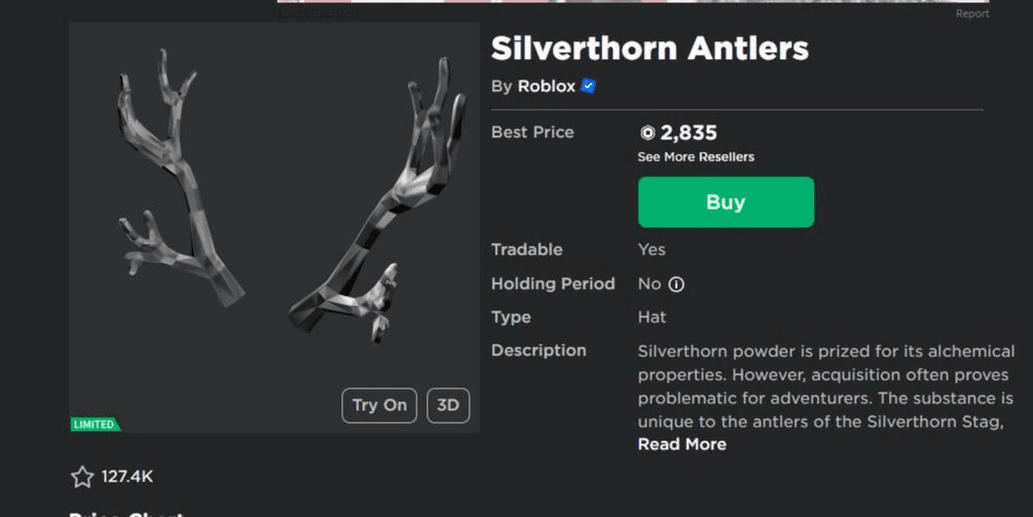Click the Silverthorn powder description text
The width and height of the screenshot is (1033, 517).
[826, 386]
